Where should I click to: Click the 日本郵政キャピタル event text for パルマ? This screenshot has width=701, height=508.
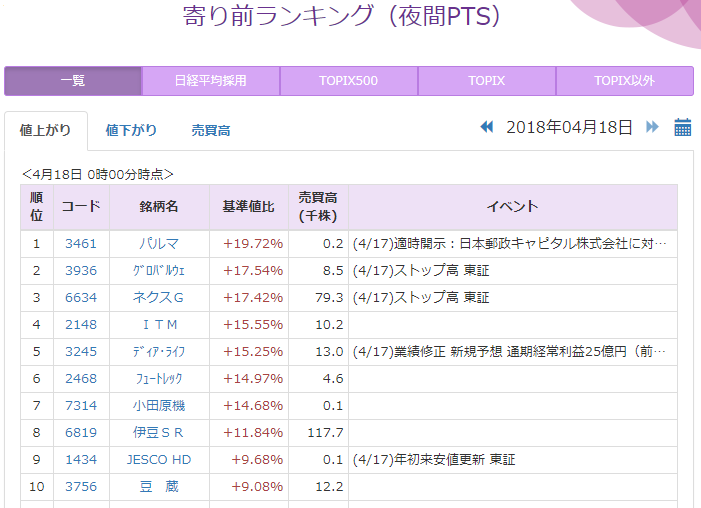pos(510,244)
